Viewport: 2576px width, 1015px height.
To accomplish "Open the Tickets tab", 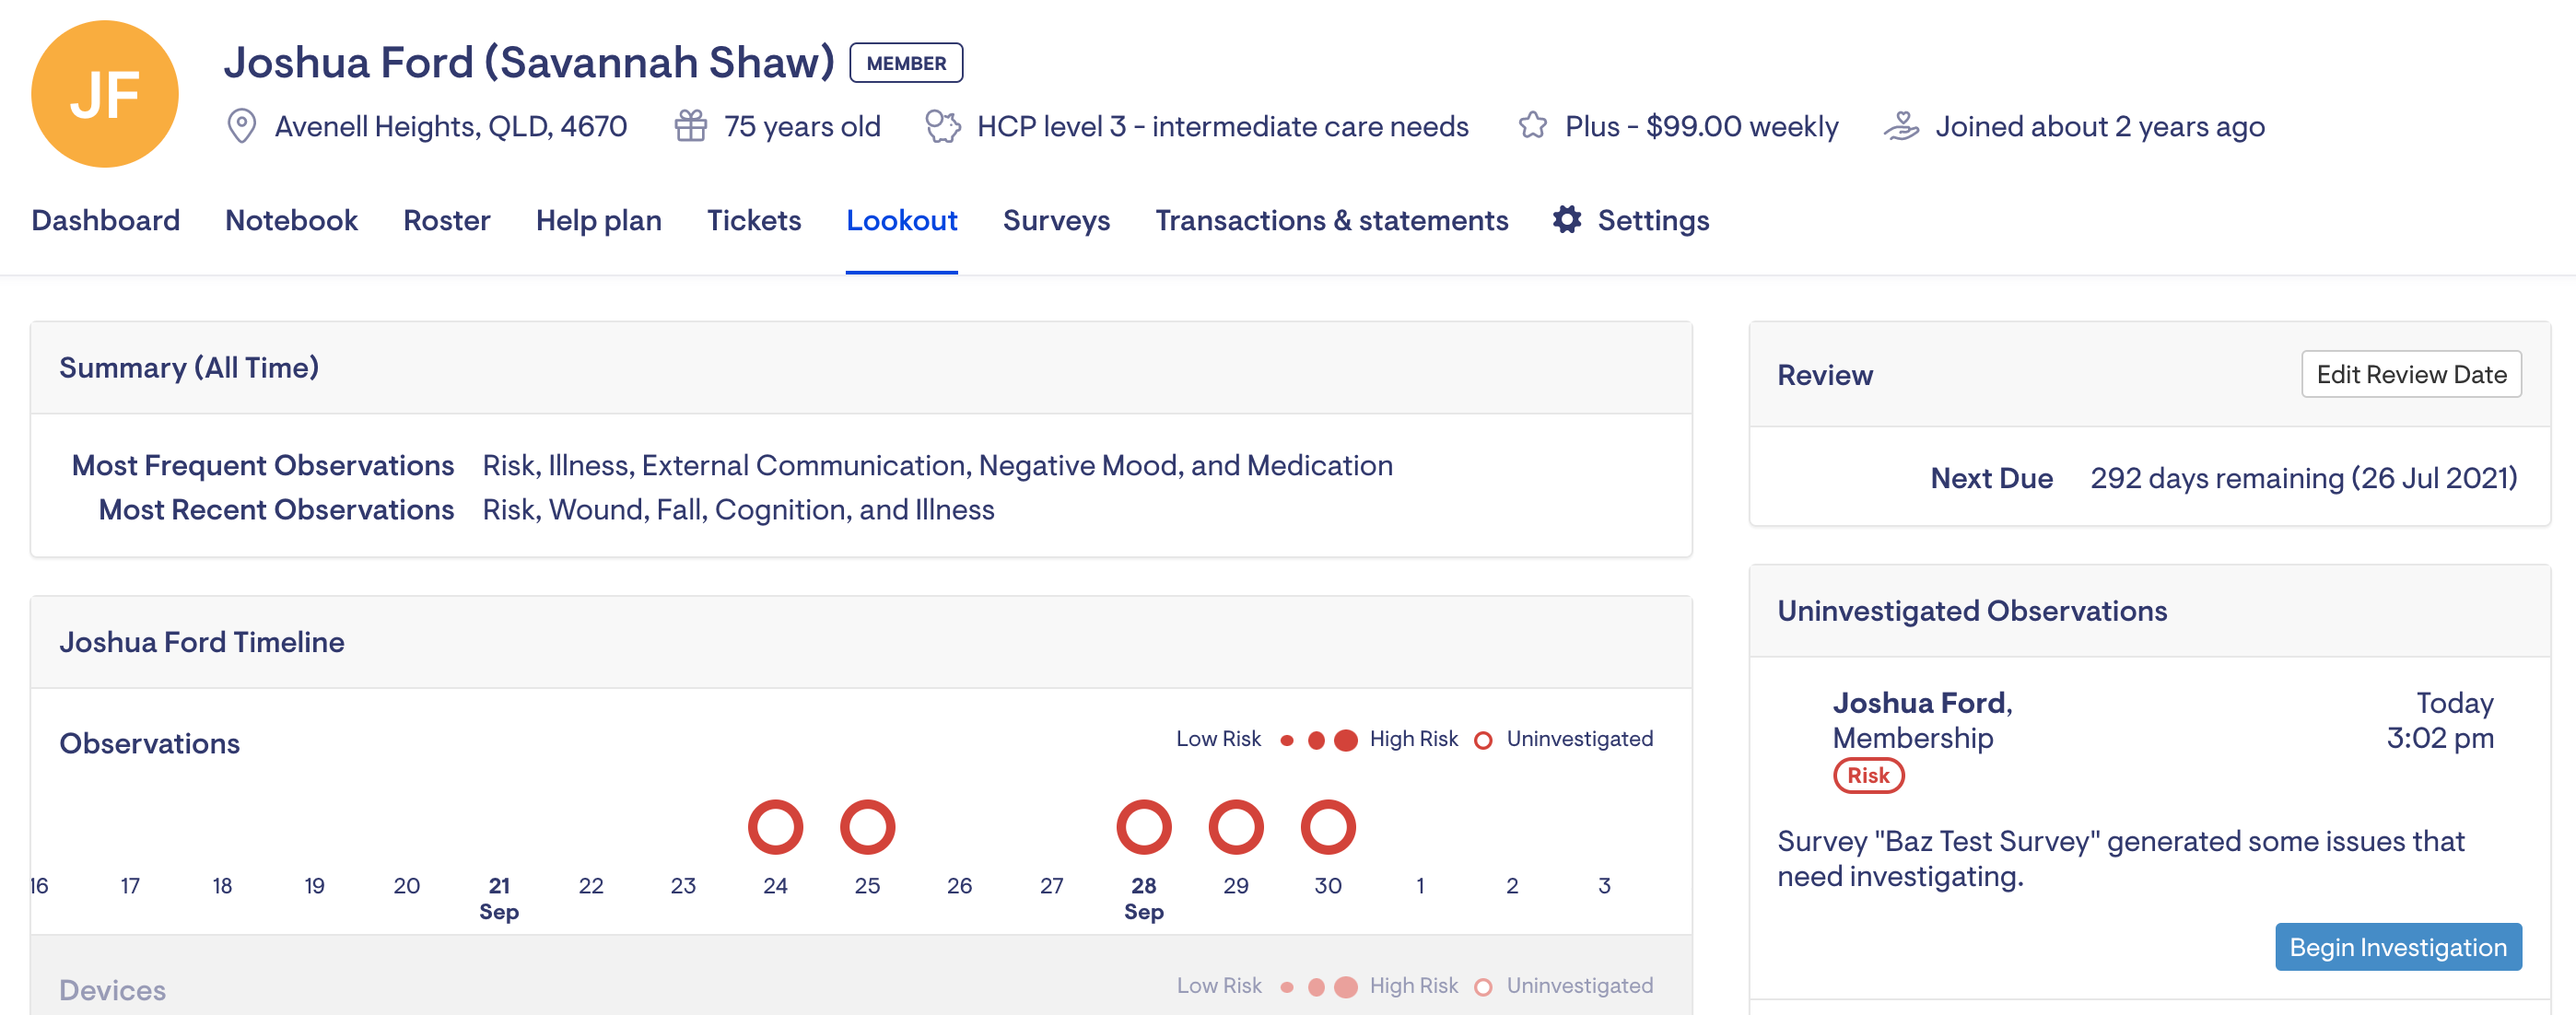I will click(754, 220).
